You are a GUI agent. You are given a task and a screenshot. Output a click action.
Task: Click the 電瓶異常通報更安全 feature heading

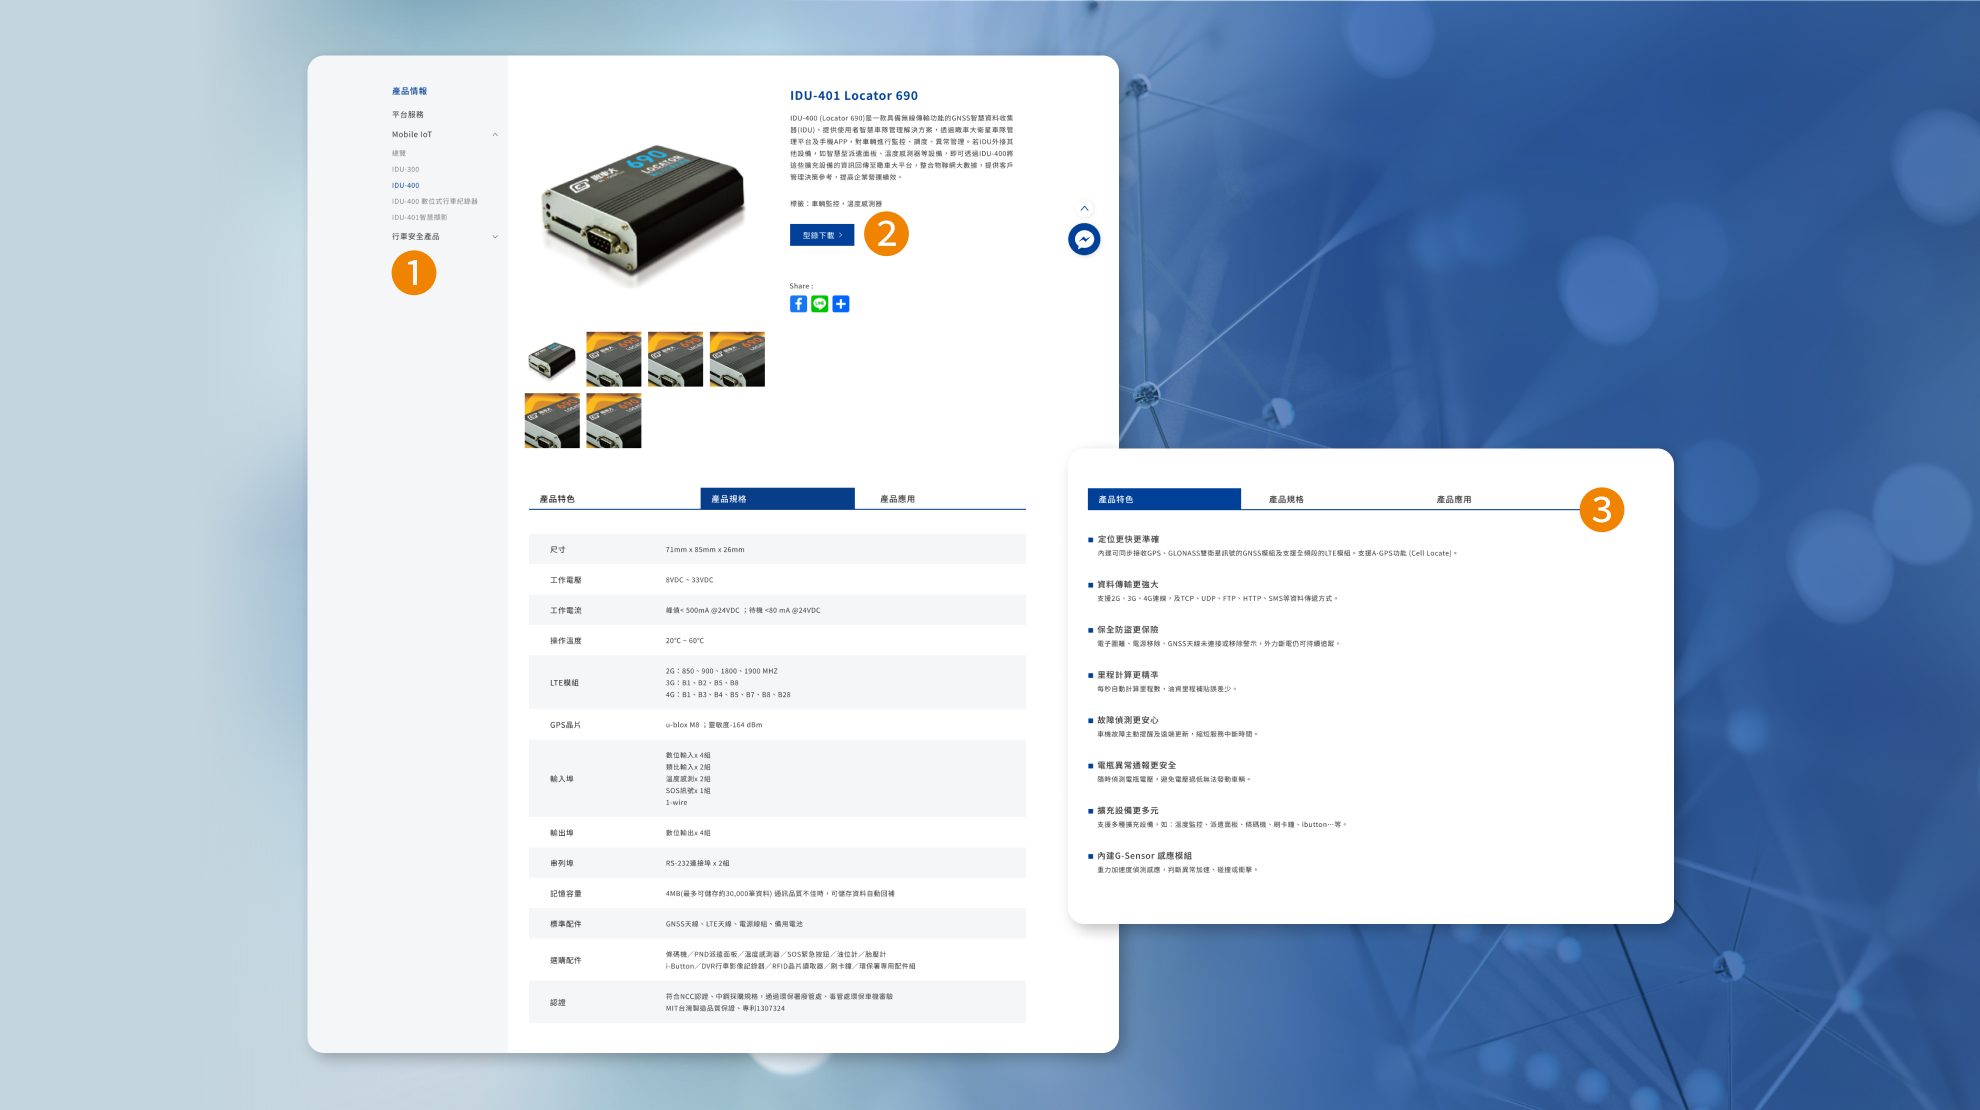coord(1137,765)
